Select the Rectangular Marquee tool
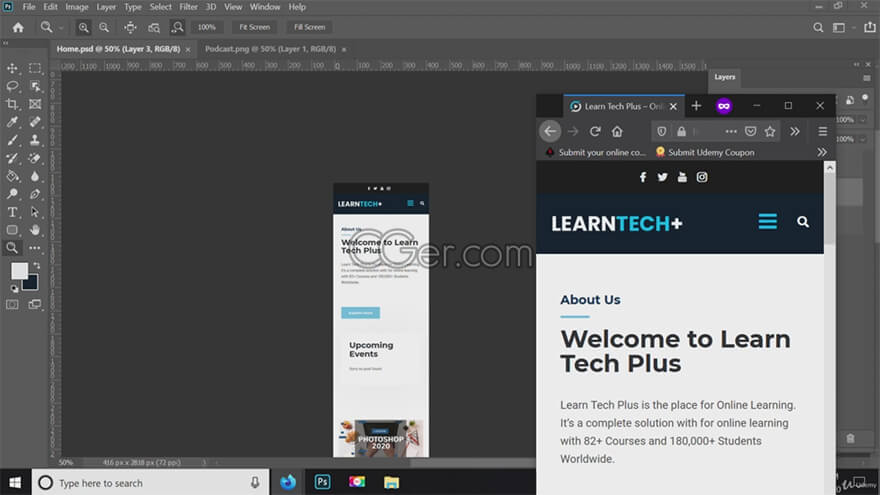The height and width of the screenshot is (495, 880). click(35, 68)
